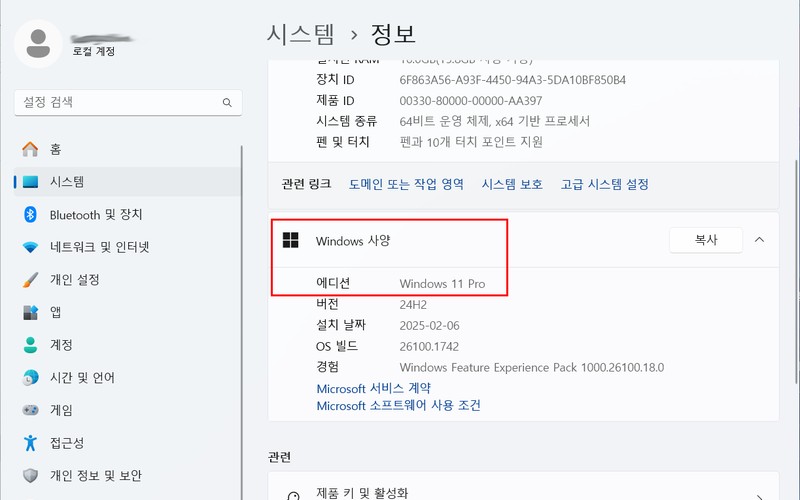Click the network Wi-Fi icon
The width and height of the screenshot is (800, 500).
[30, 247]
